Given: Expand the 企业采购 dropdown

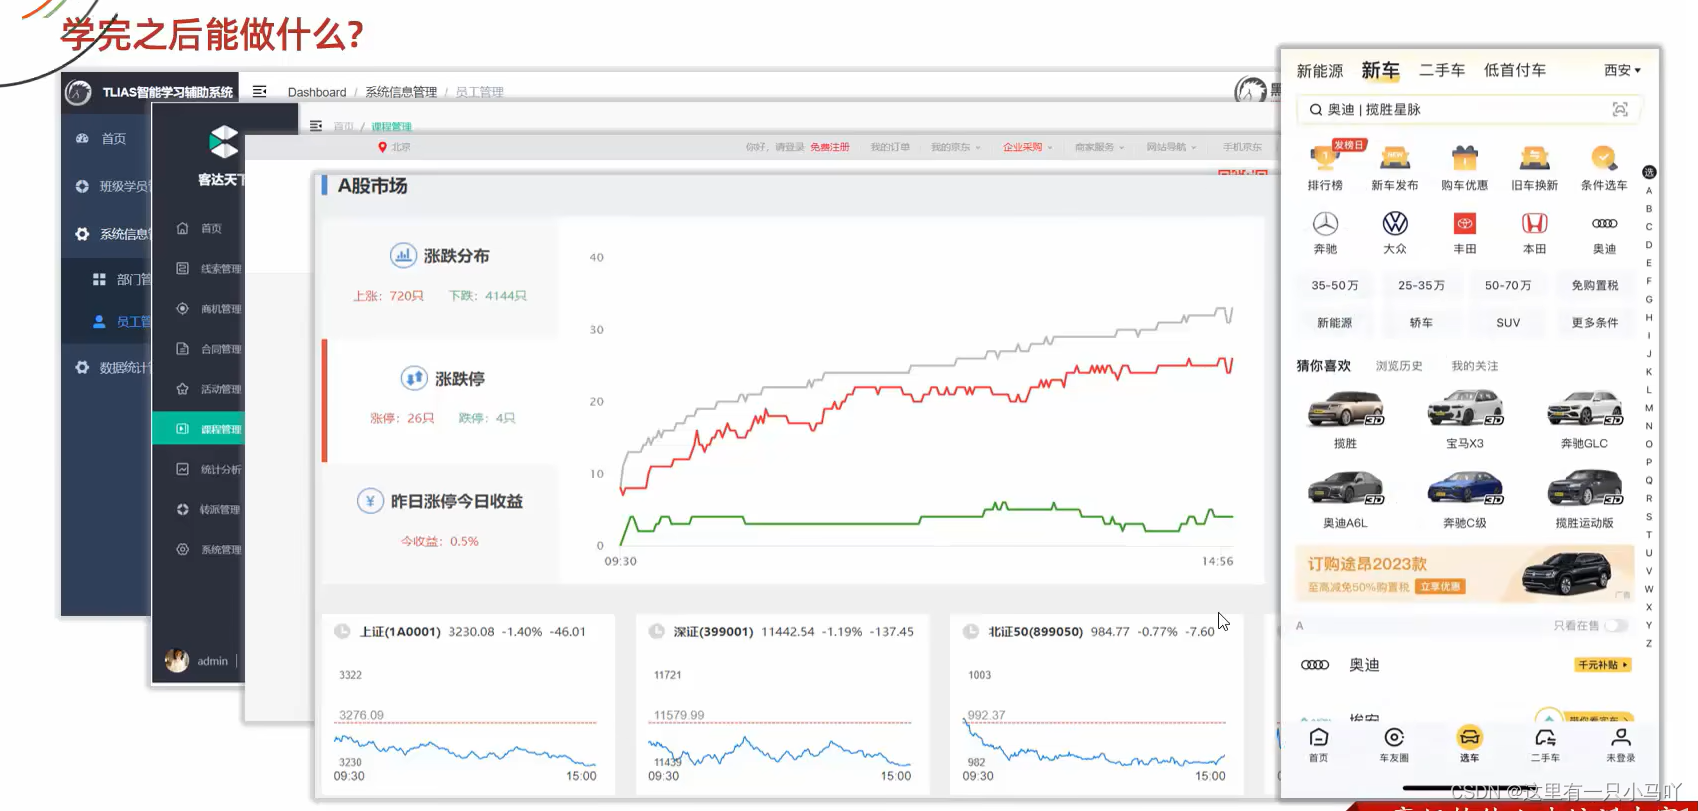Looking at the screenshot, I should pos(1028,147).
